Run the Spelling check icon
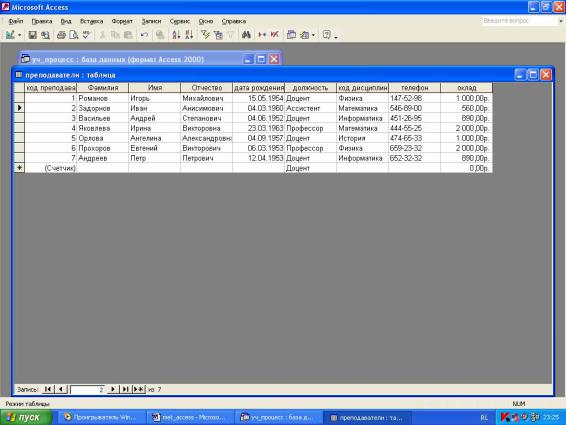This screenshot has width=566, height=425. (86, 35)
